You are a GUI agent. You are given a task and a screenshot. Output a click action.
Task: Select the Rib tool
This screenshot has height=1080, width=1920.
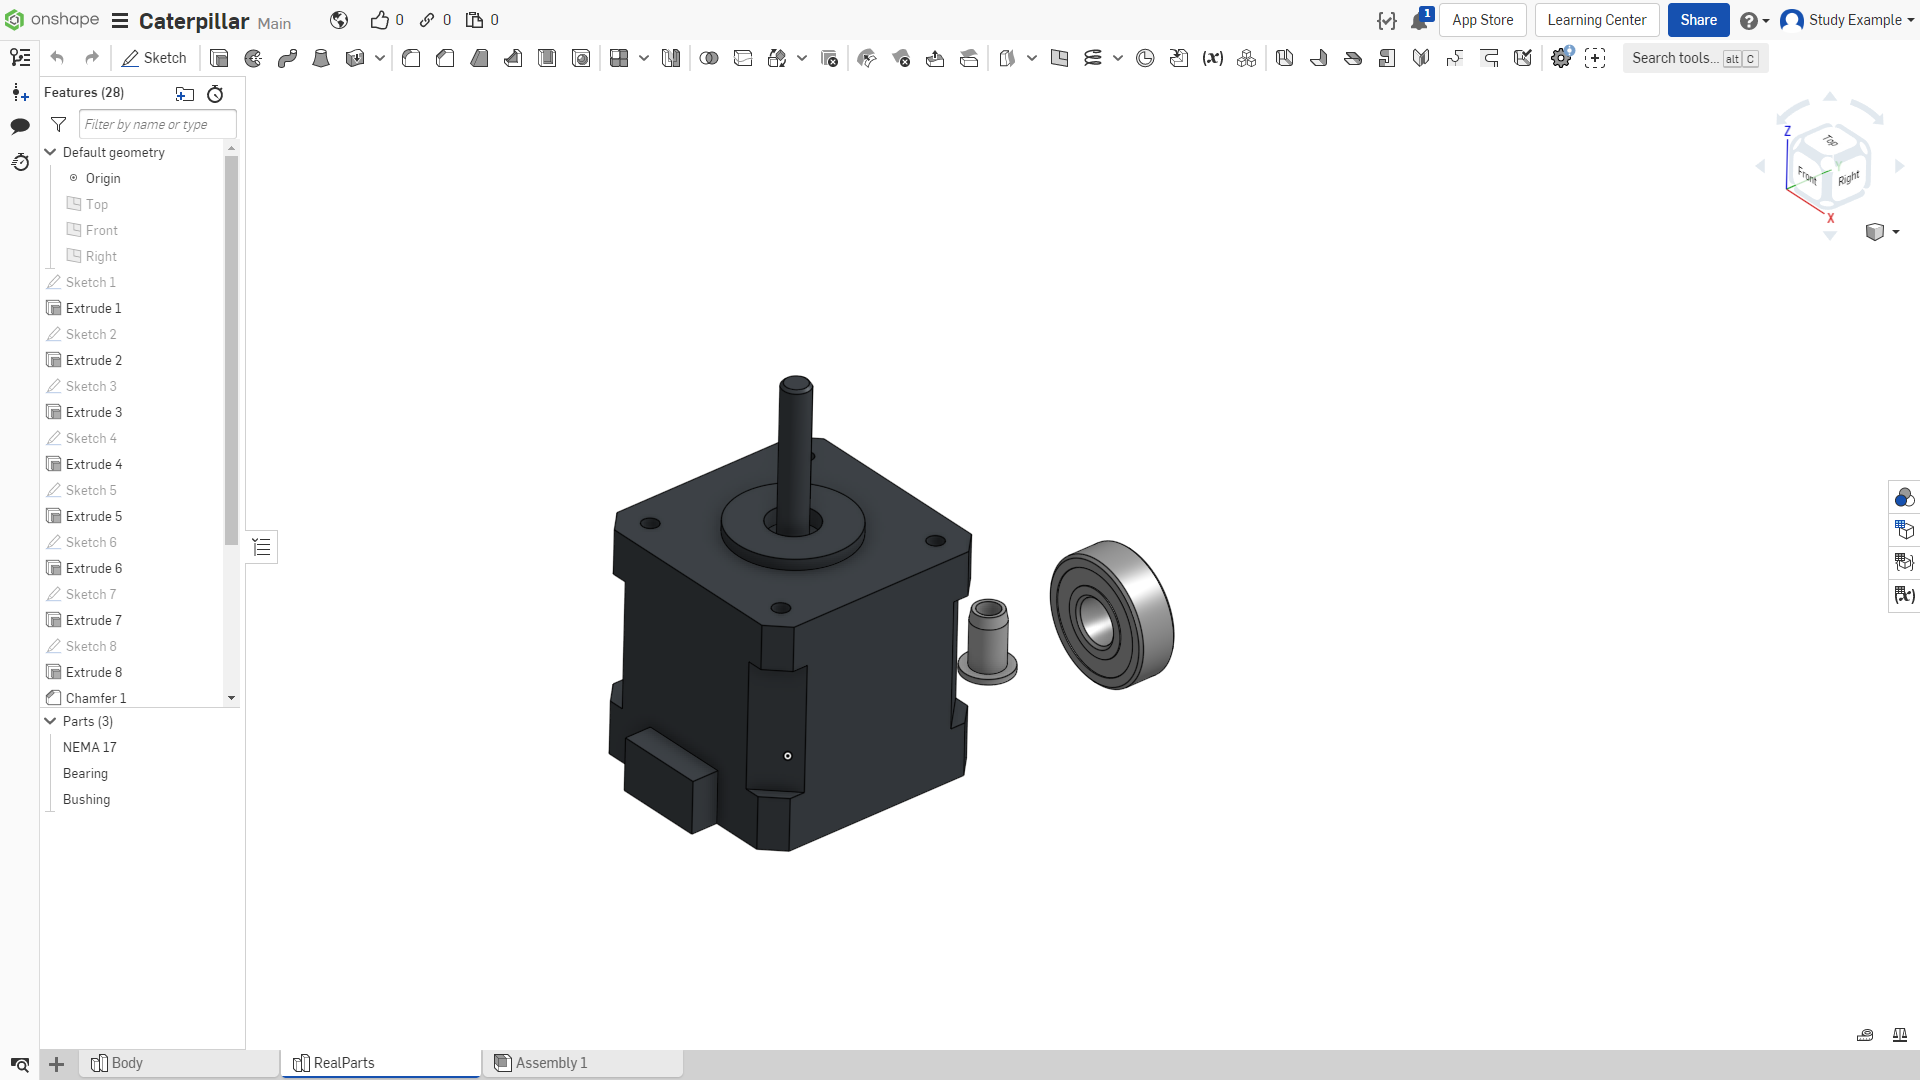pyautogui.click(x=513, y=58)
